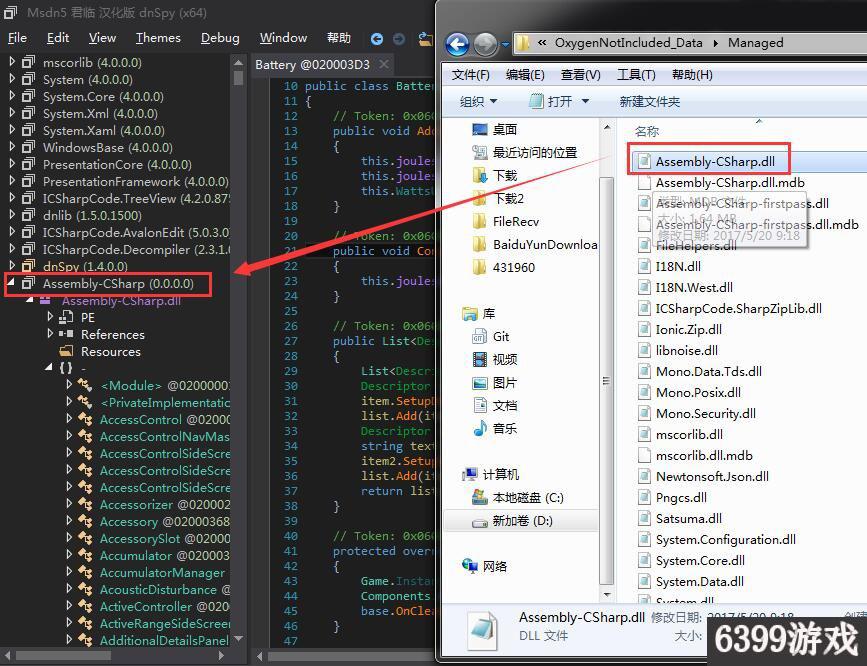
Task: Click the <Module> class icon
Action: coord(85,386)
